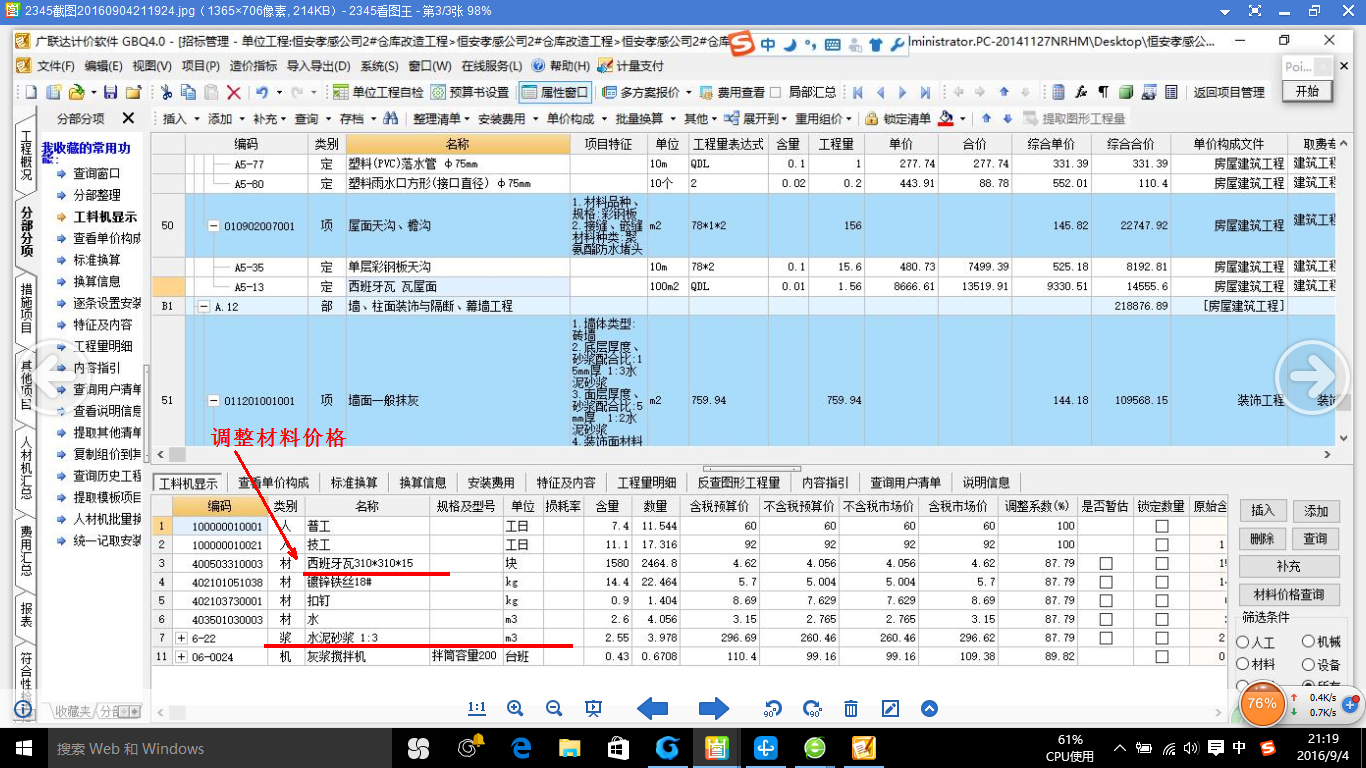1366x768 pixels.
Task: Click the red X delete icon
Action: (233, 92)
